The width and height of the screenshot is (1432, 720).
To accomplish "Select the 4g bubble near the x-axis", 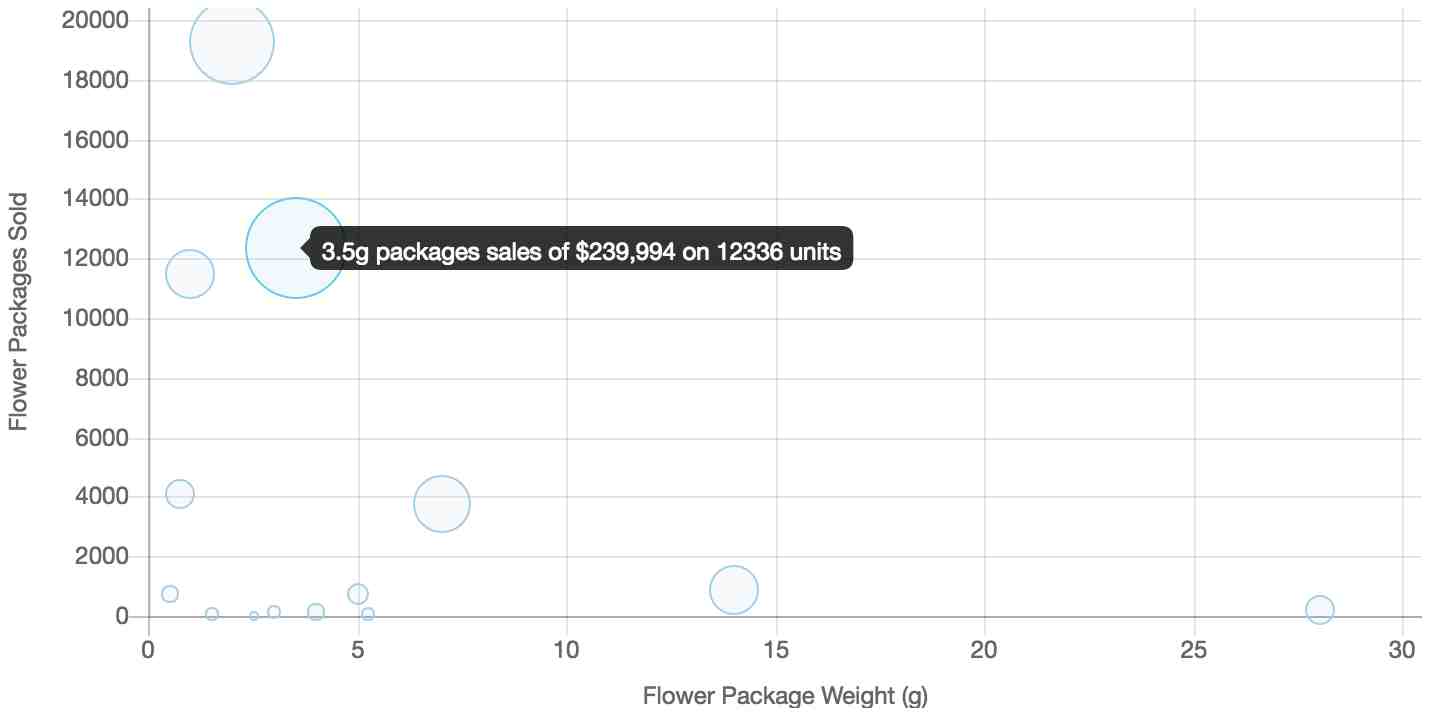I will 316,612.
